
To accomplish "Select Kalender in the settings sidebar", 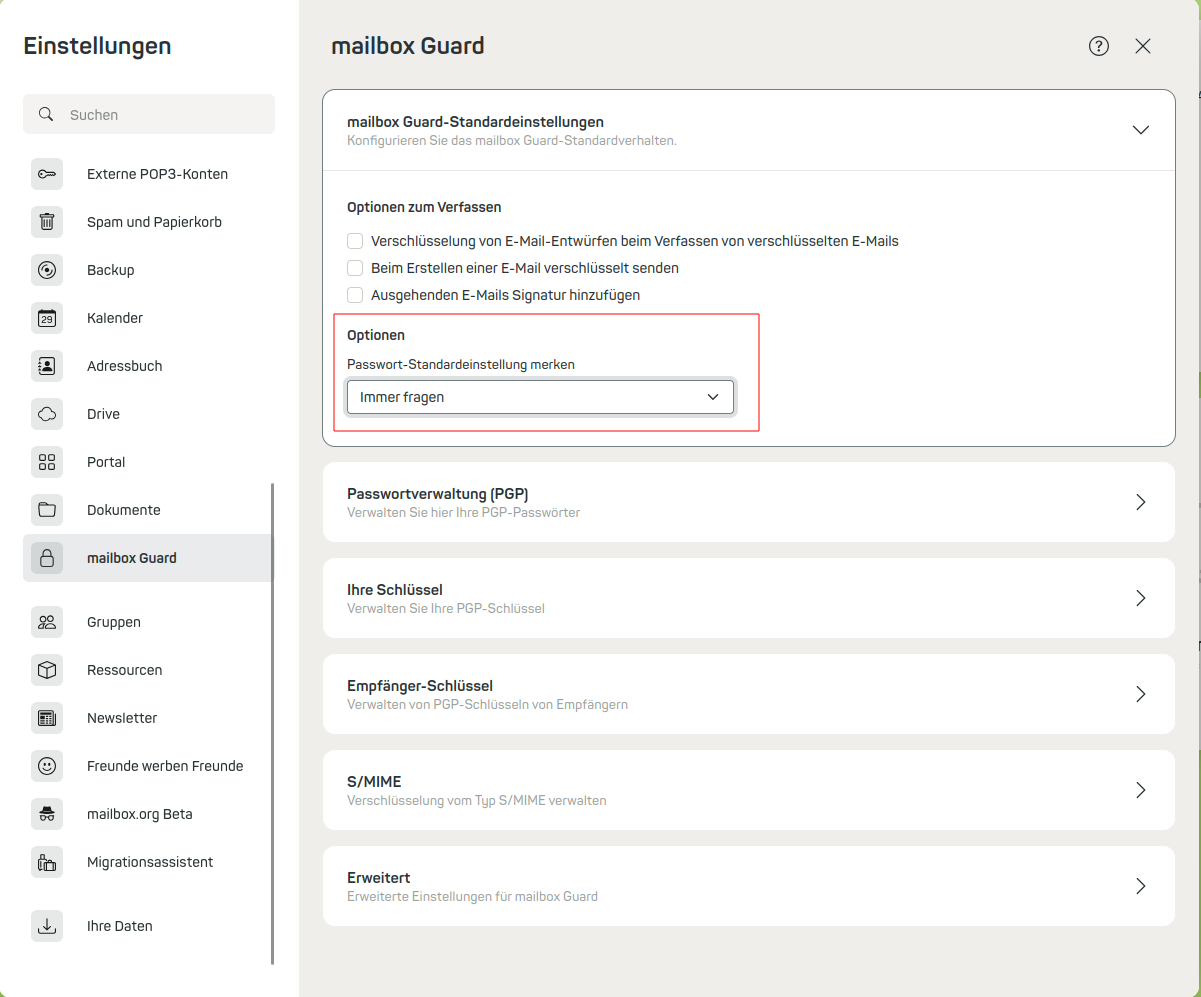I will click(148, 318).
